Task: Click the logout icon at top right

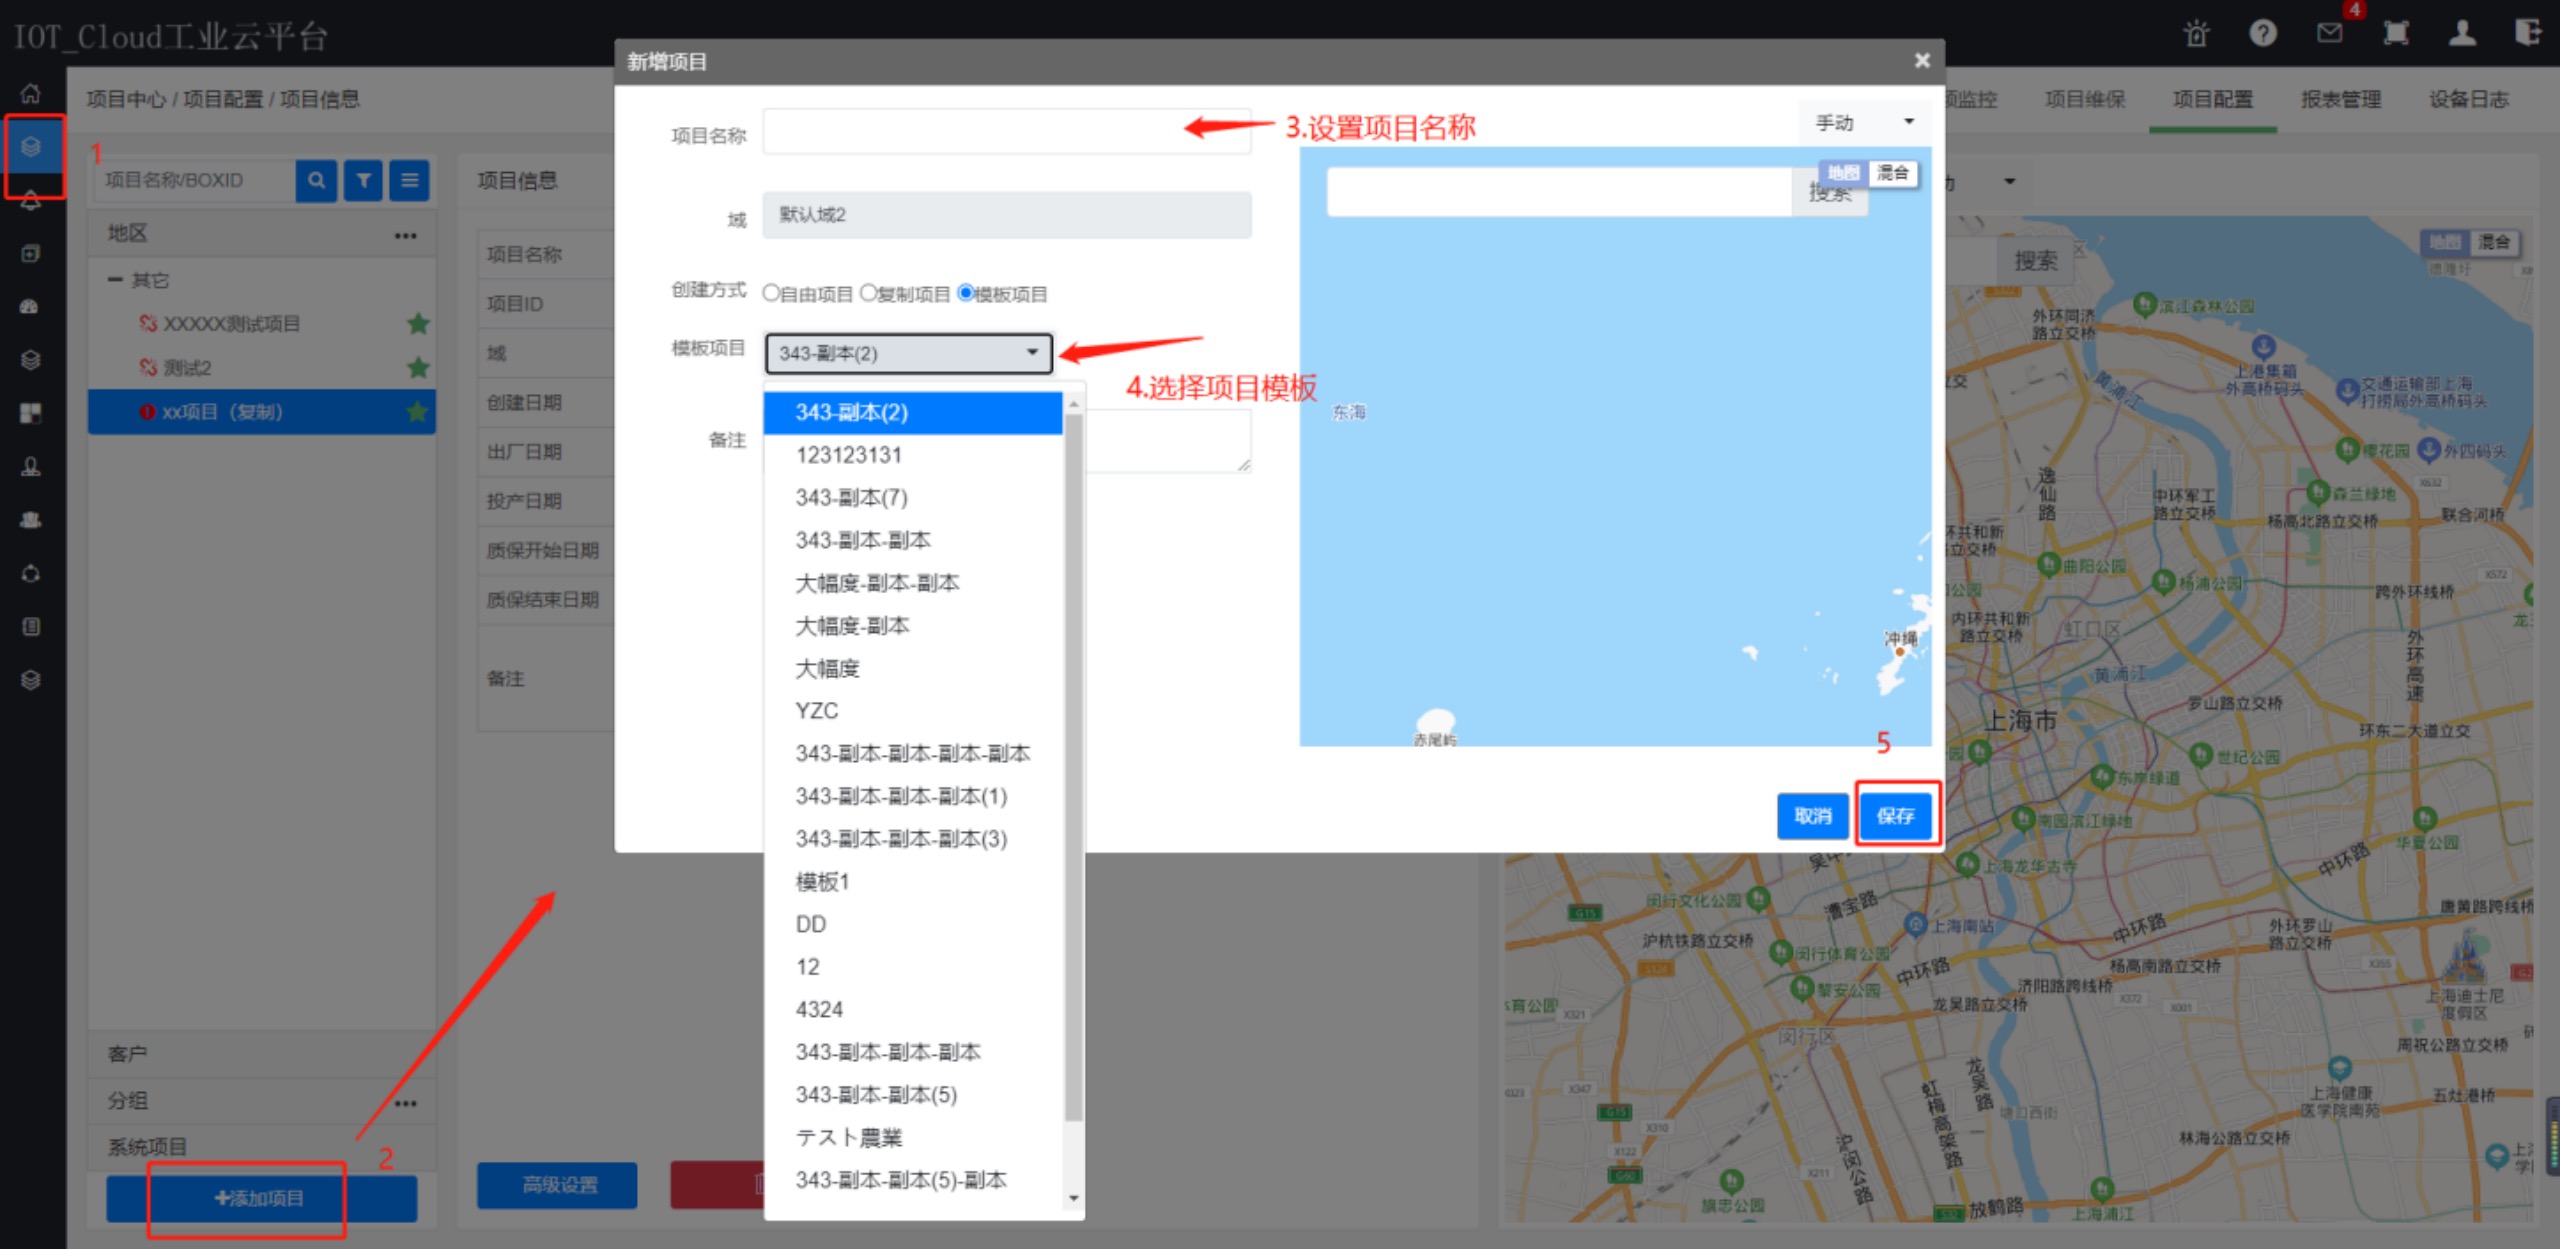Action: point(2527,34)
